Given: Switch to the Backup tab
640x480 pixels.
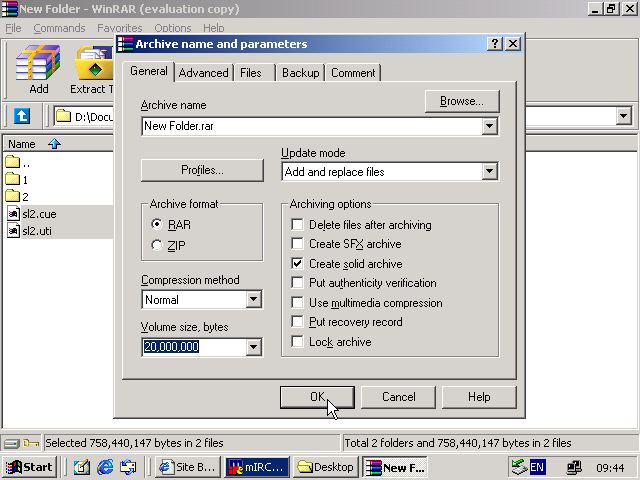Looking at the screenshot, I should click(300, 73).
